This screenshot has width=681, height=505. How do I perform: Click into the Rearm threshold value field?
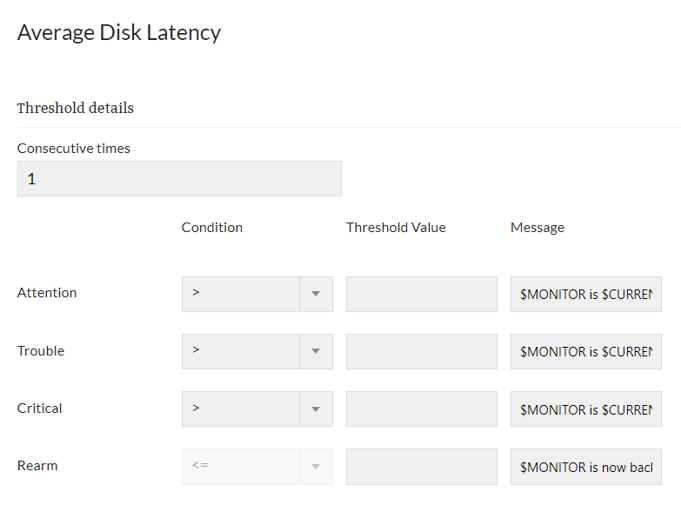(421, 467)
